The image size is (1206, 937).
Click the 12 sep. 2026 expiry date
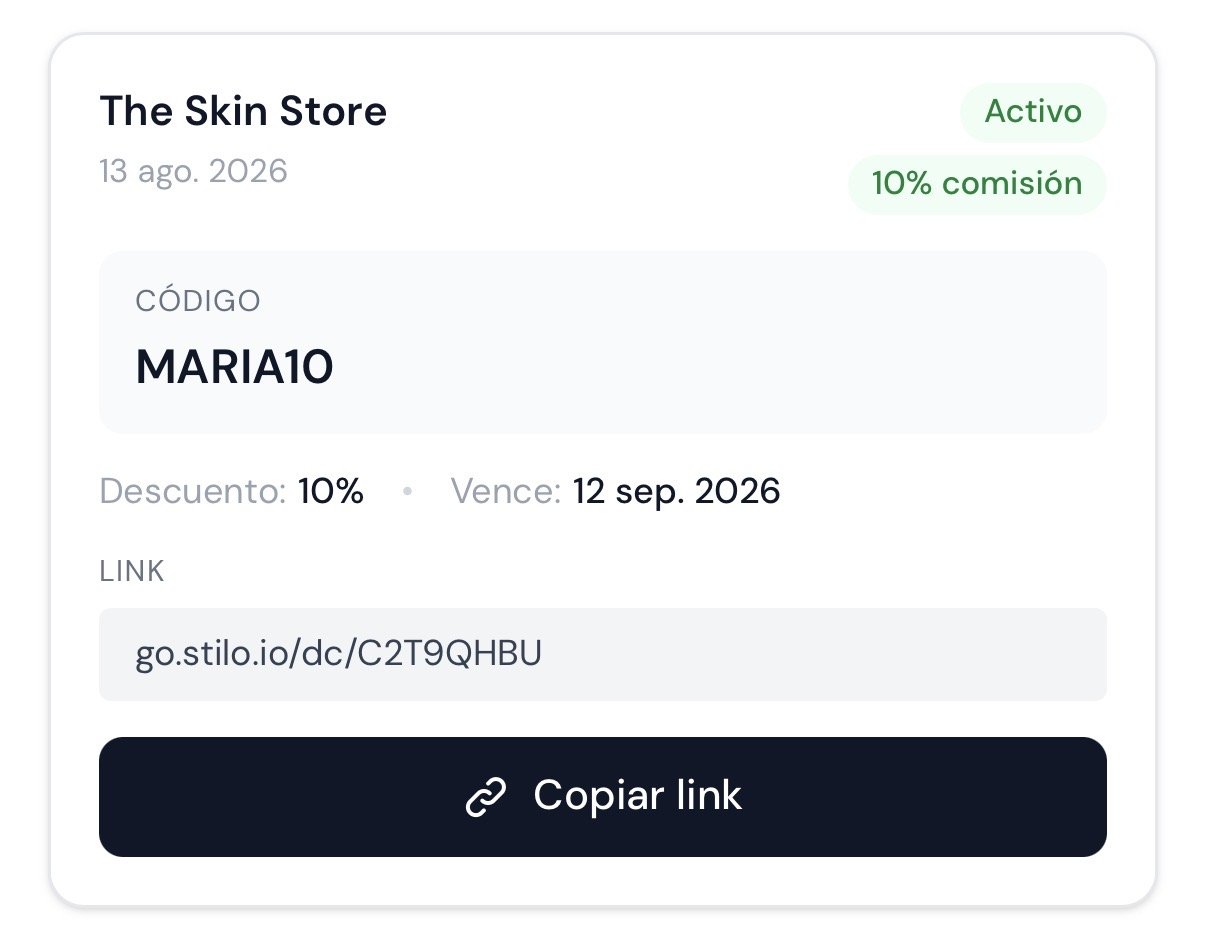pos(676,491)
